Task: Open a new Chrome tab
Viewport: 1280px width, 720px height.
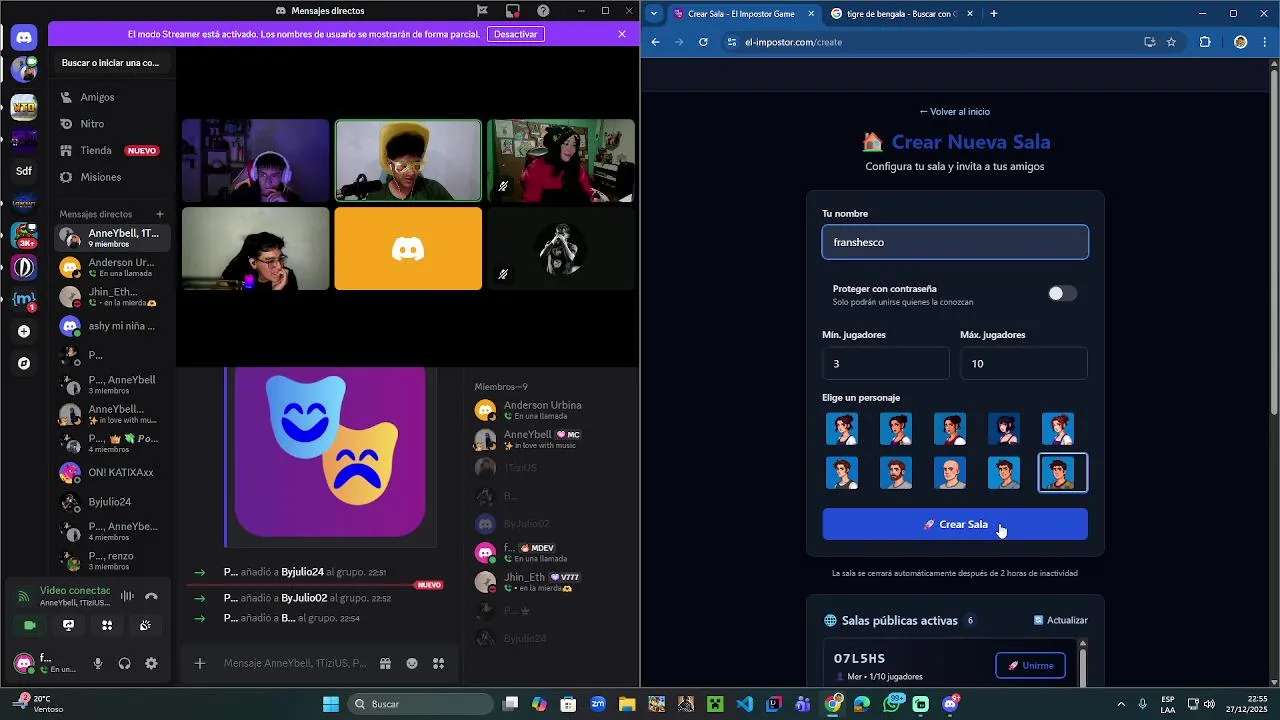Action: tap(994, 14)
